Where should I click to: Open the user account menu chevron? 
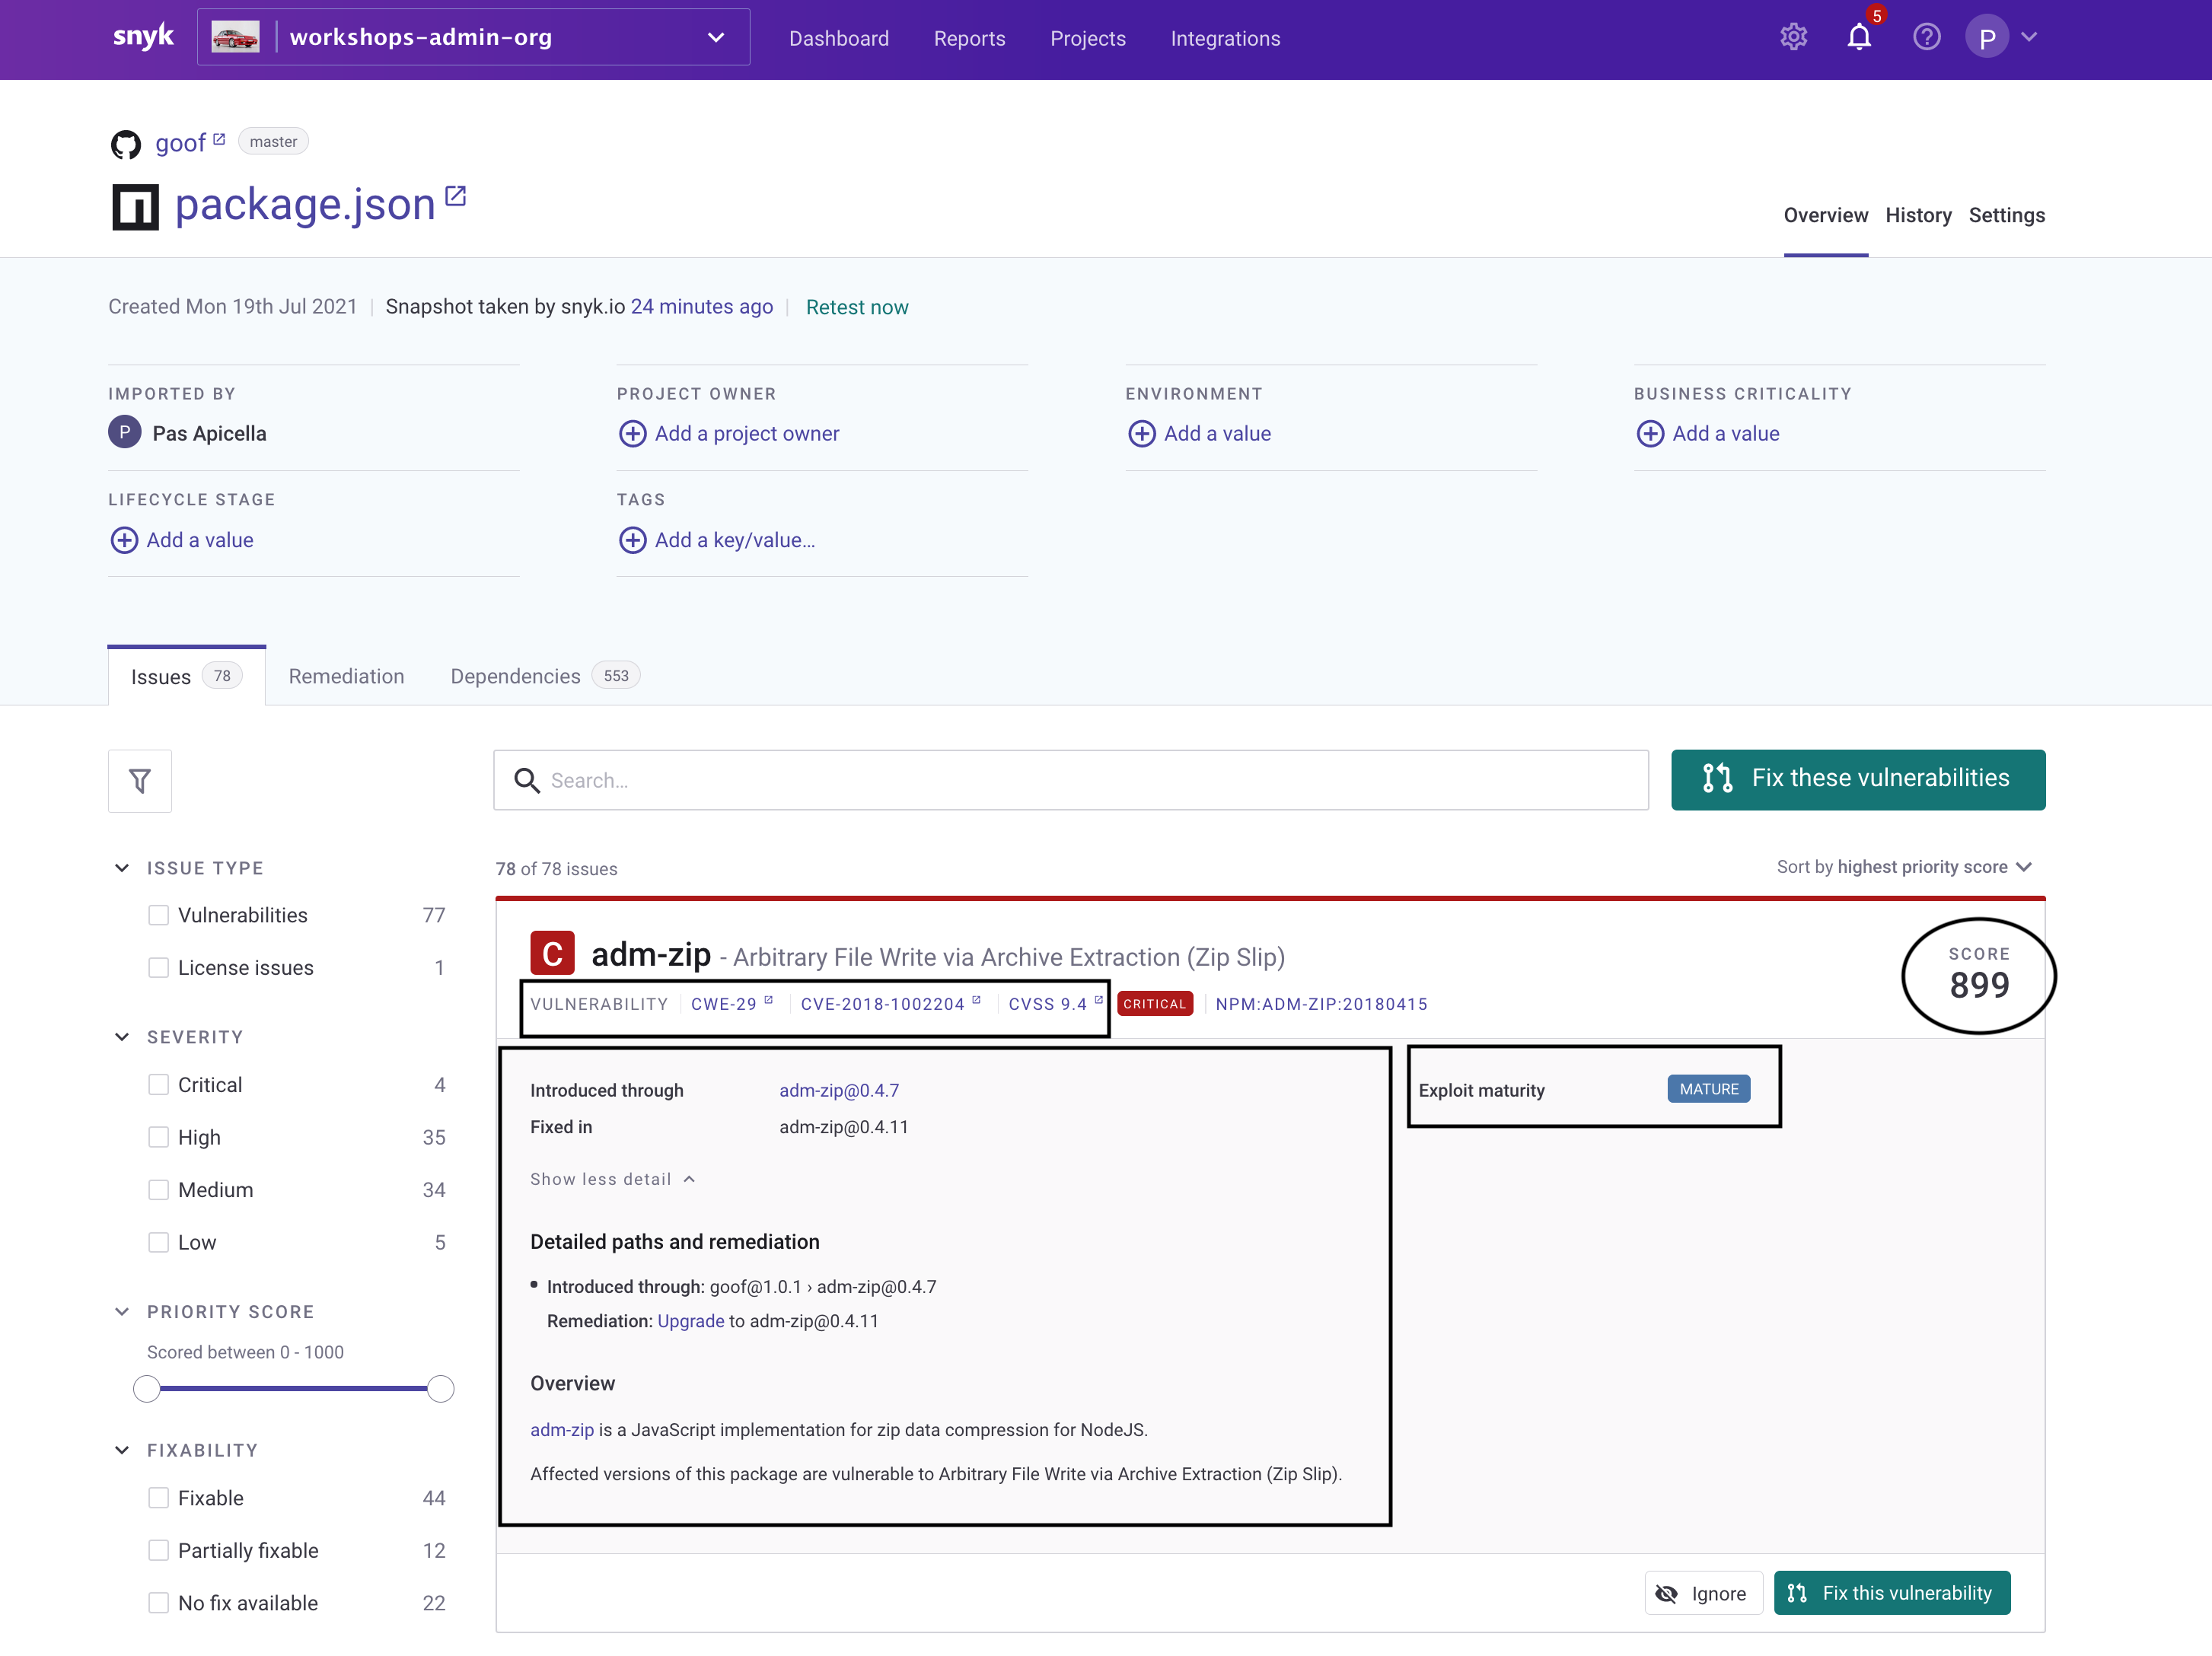pyautogui.click(x=2029, y=37)
